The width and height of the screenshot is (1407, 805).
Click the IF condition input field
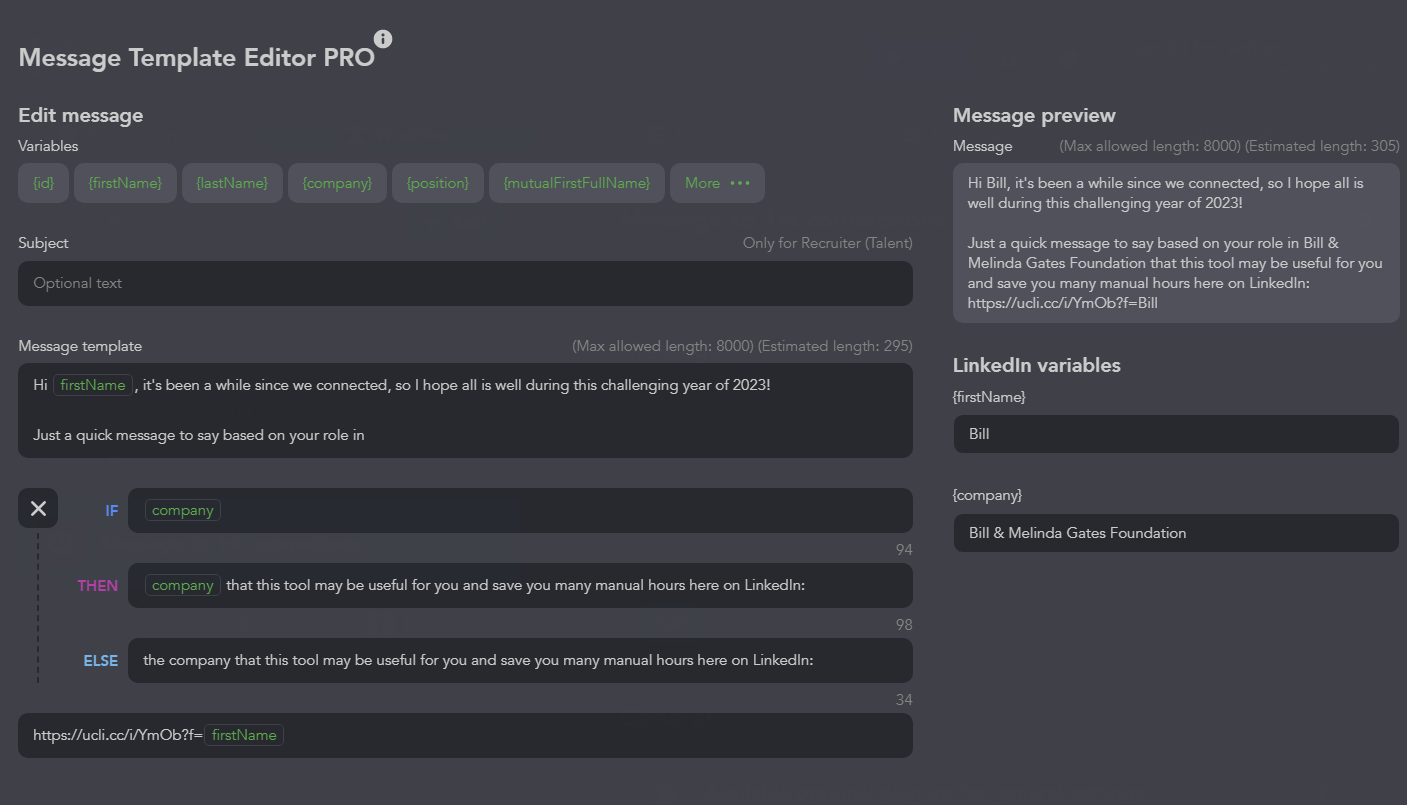tap(560, 510)
